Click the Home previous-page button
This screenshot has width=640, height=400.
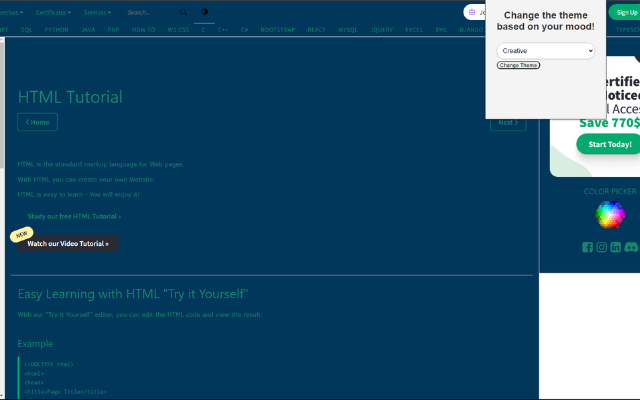38,122
